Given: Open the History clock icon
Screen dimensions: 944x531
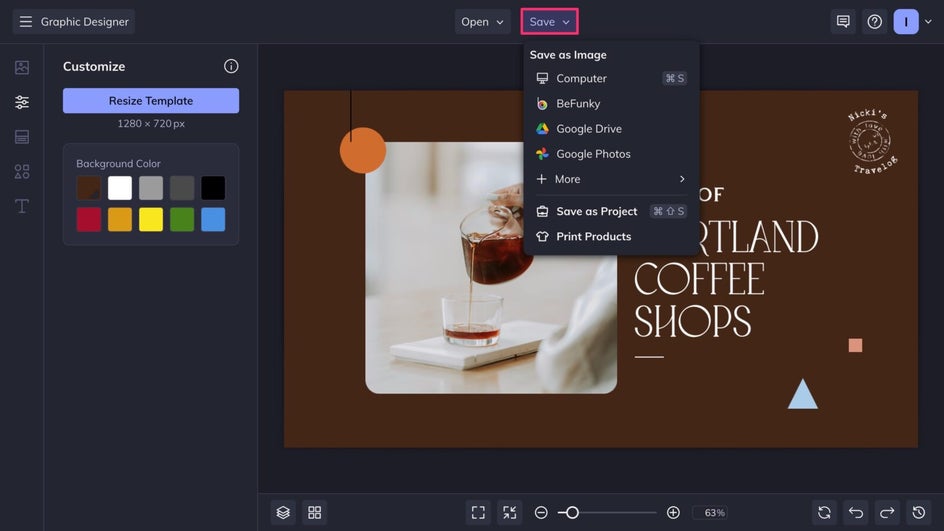Looking at the screenshot, I should (919, 512).
